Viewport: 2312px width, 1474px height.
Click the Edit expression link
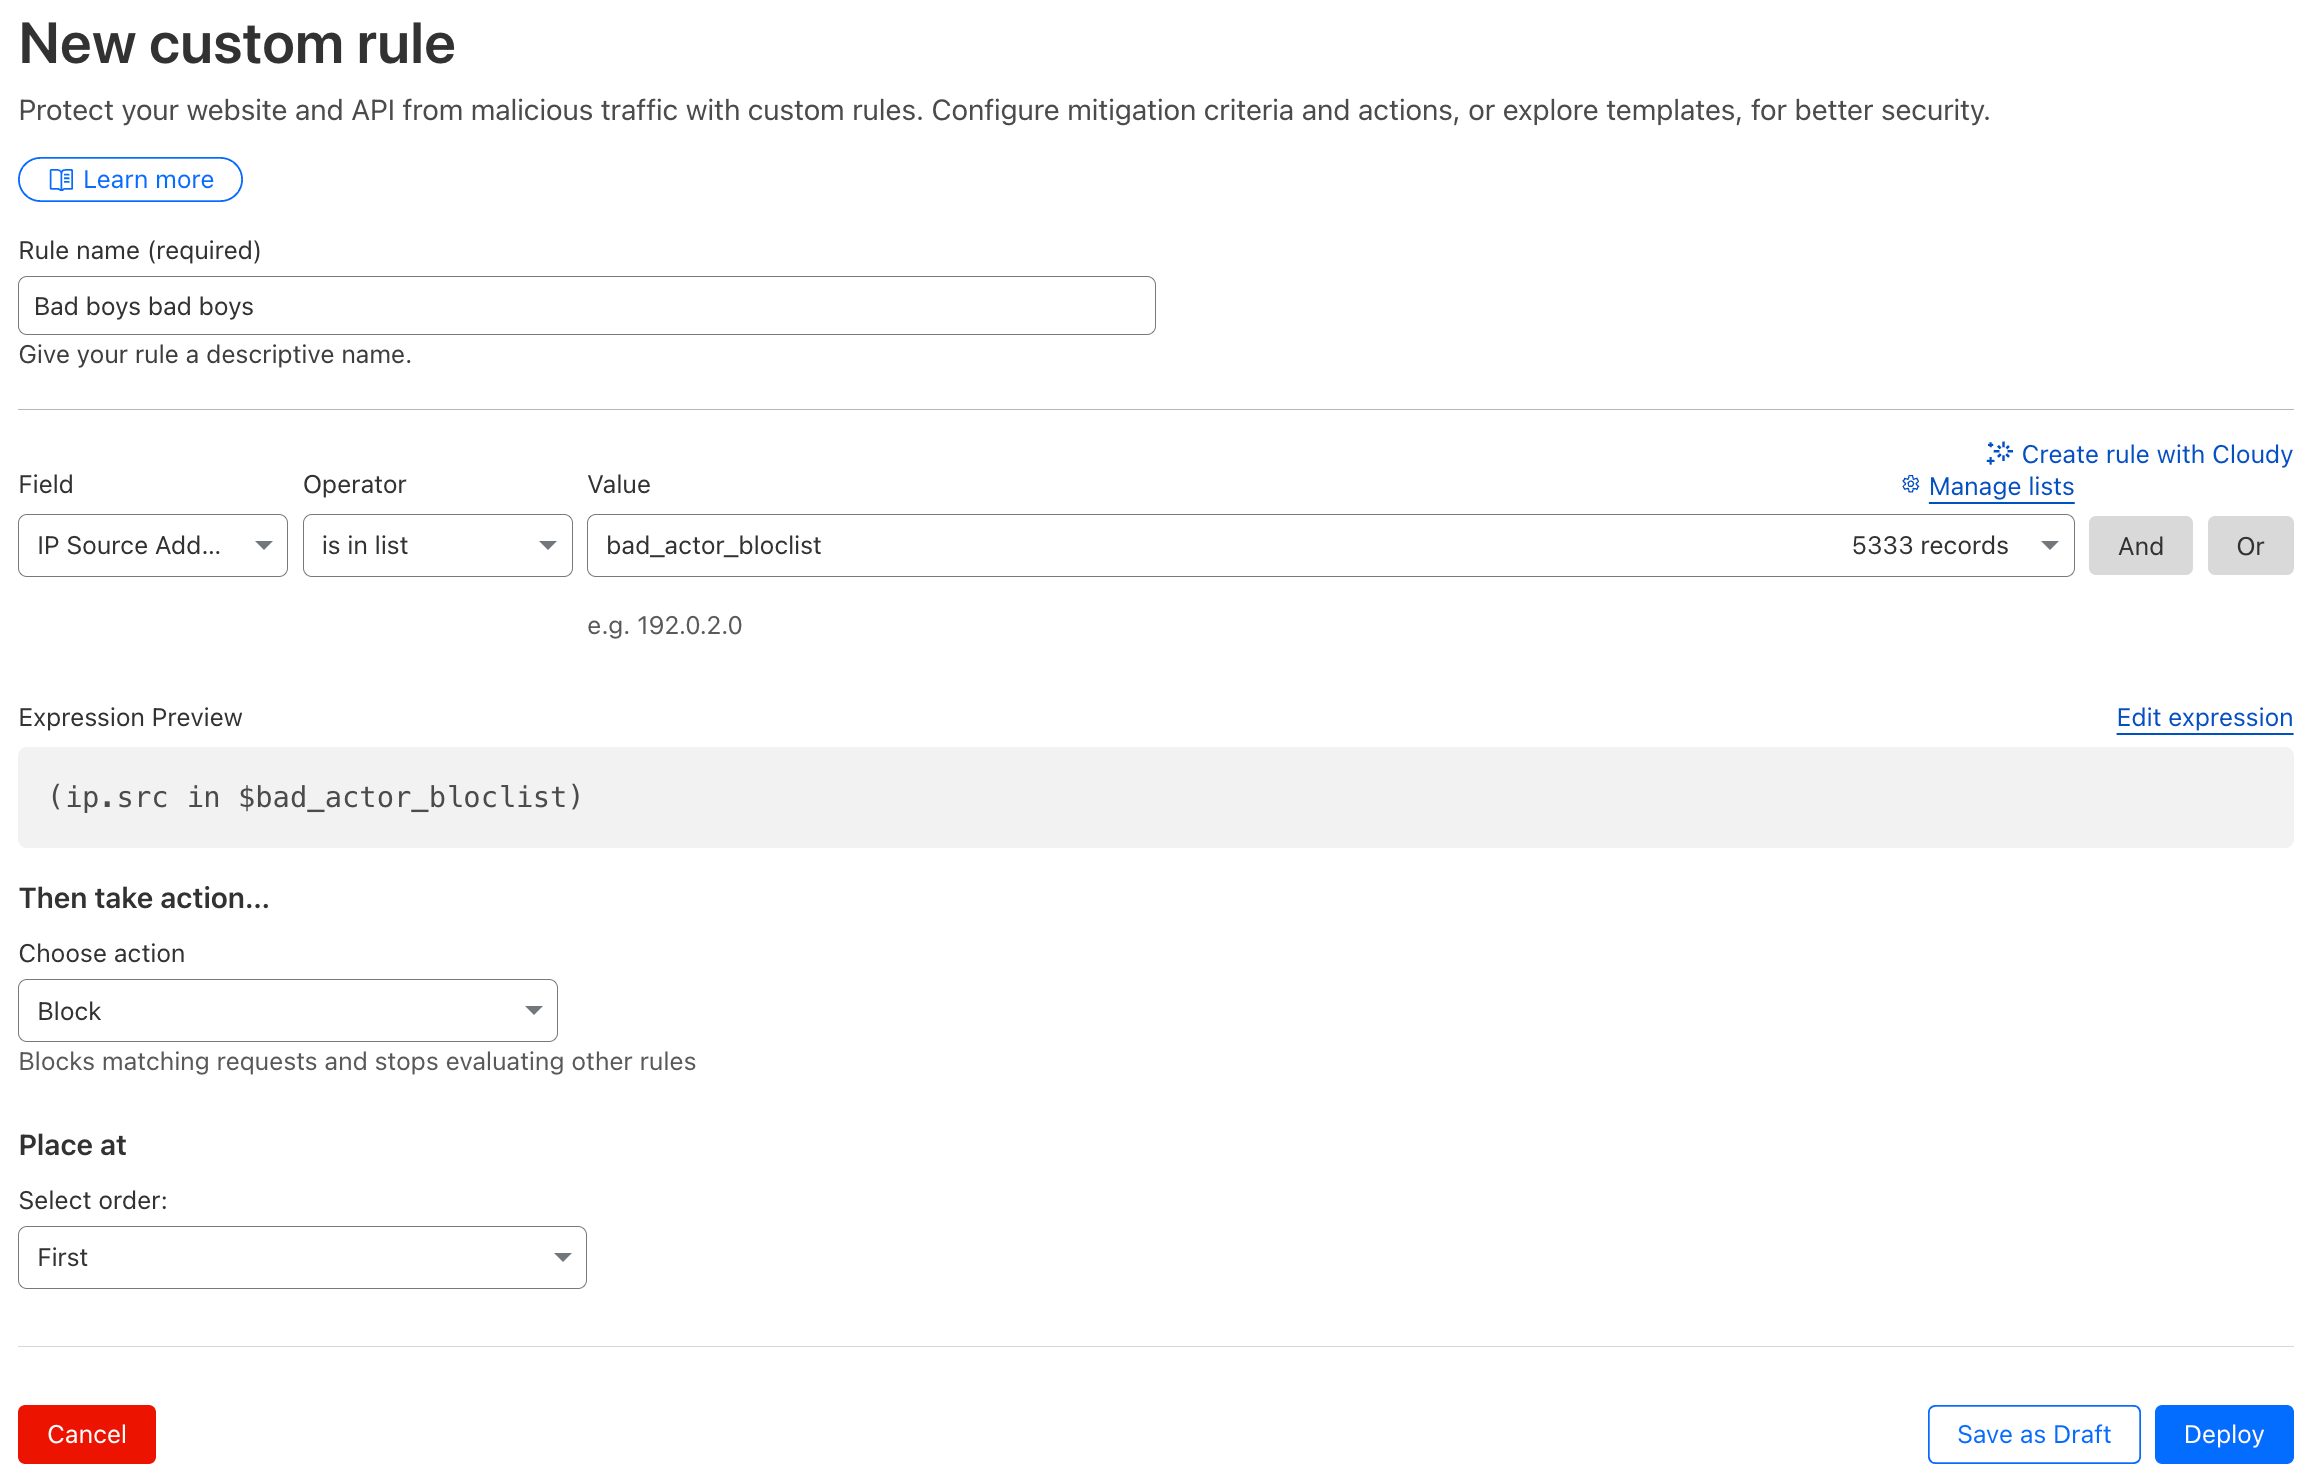coord(2204,718)
